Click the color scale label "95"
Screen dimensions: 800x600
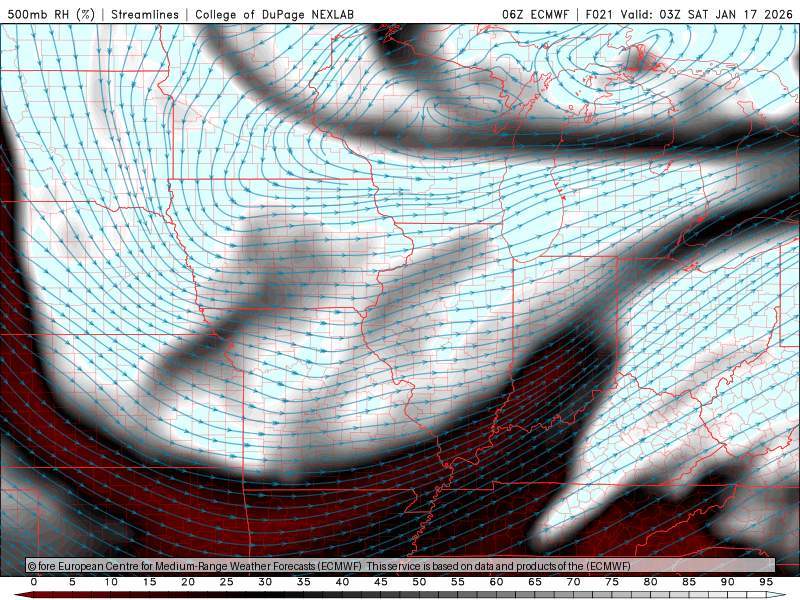766,582
